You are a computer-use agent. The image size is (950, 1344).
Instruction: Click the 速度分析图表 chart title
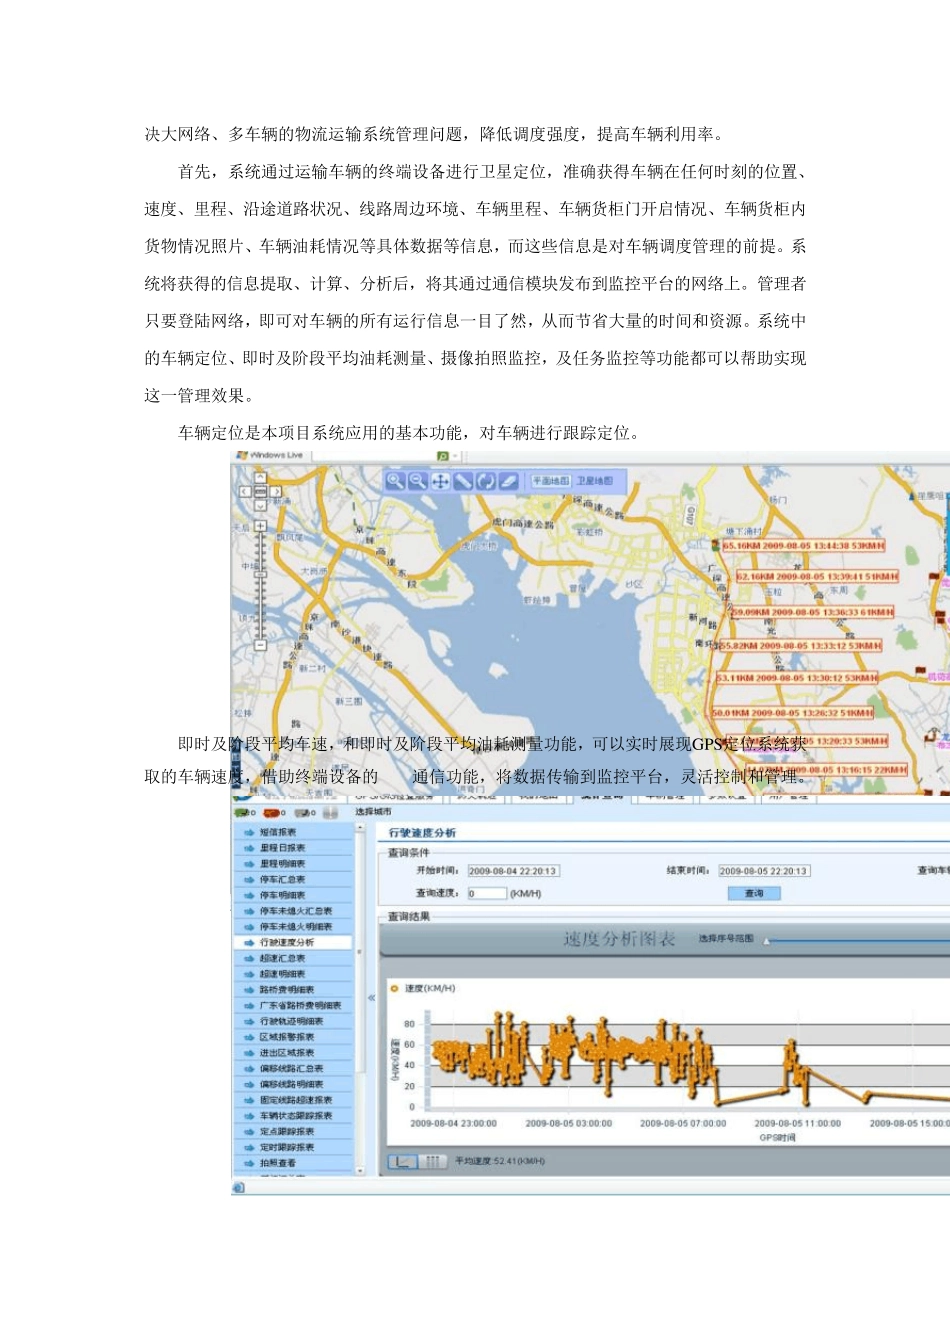[x=620, y=939]
